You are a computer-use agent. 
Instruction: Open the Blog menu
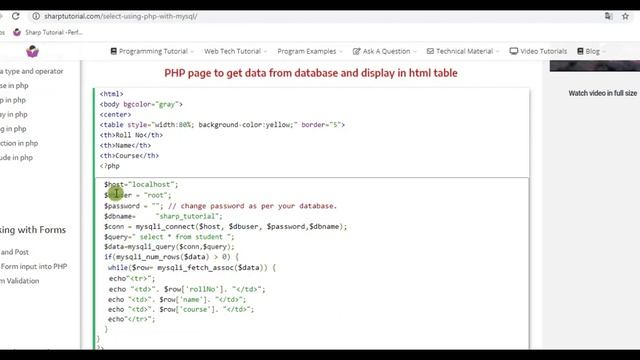(x=591, y=51)
